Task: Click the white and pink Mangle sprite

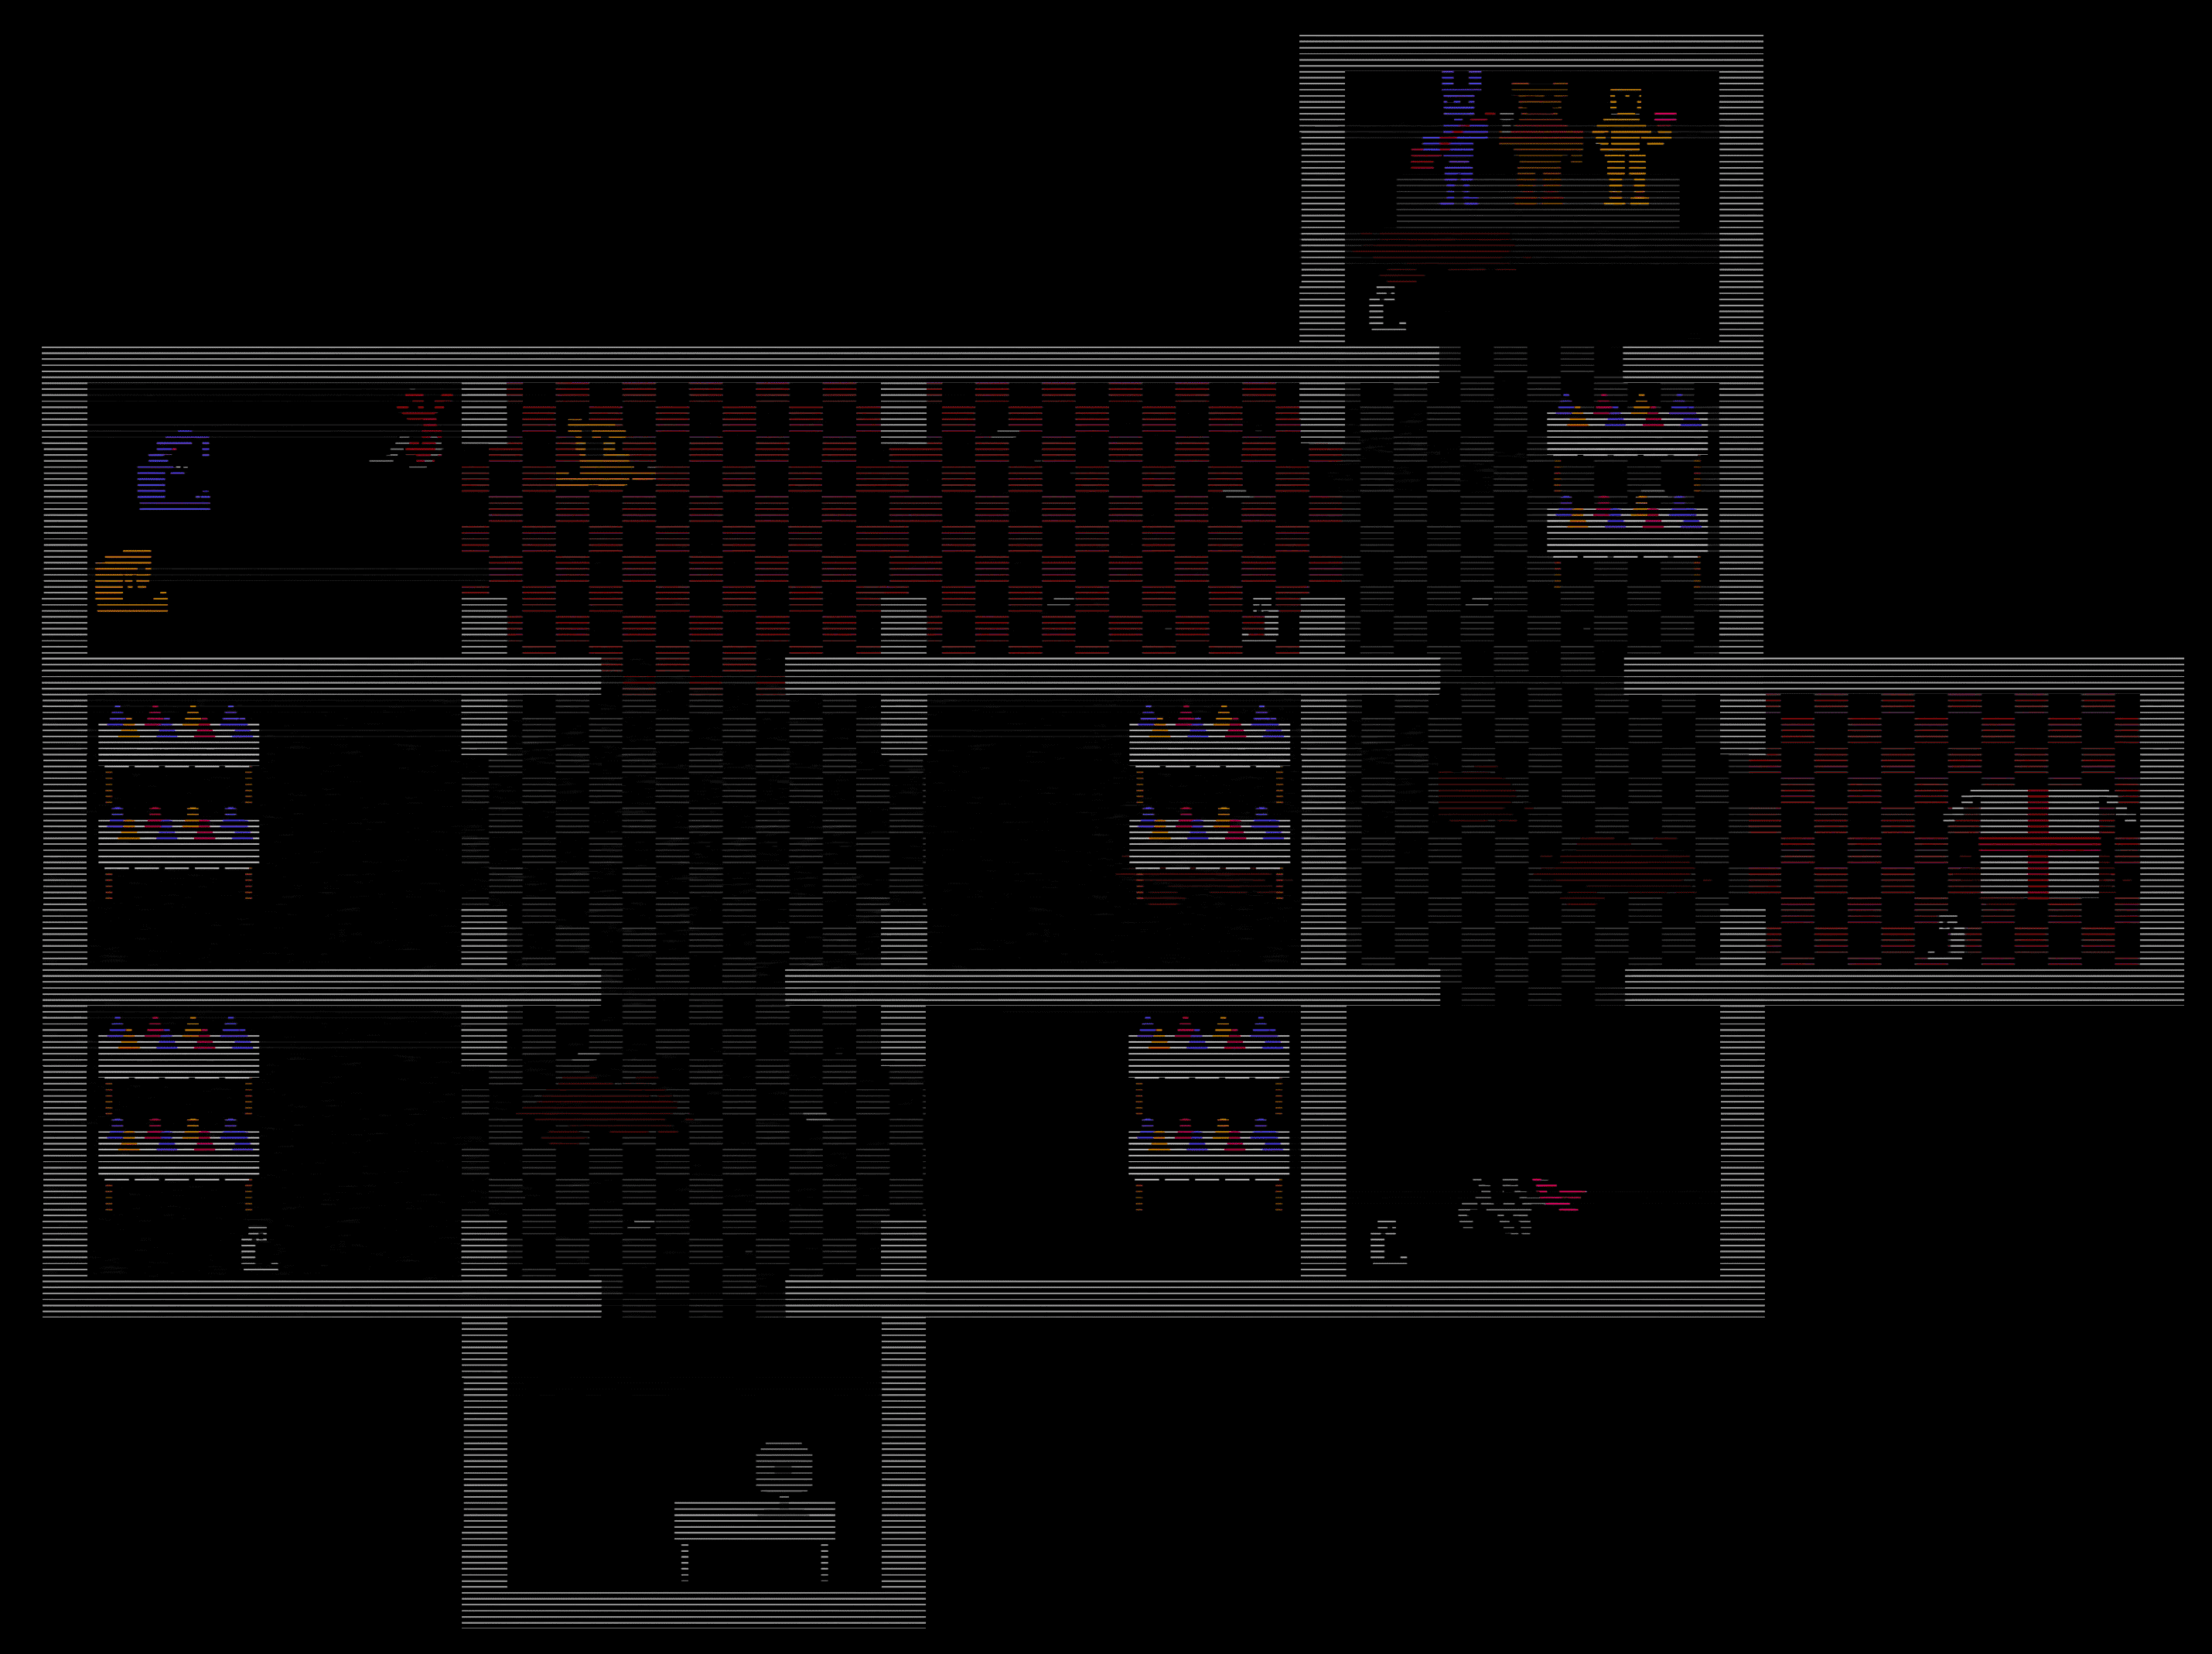Action: point(1522,1205)
